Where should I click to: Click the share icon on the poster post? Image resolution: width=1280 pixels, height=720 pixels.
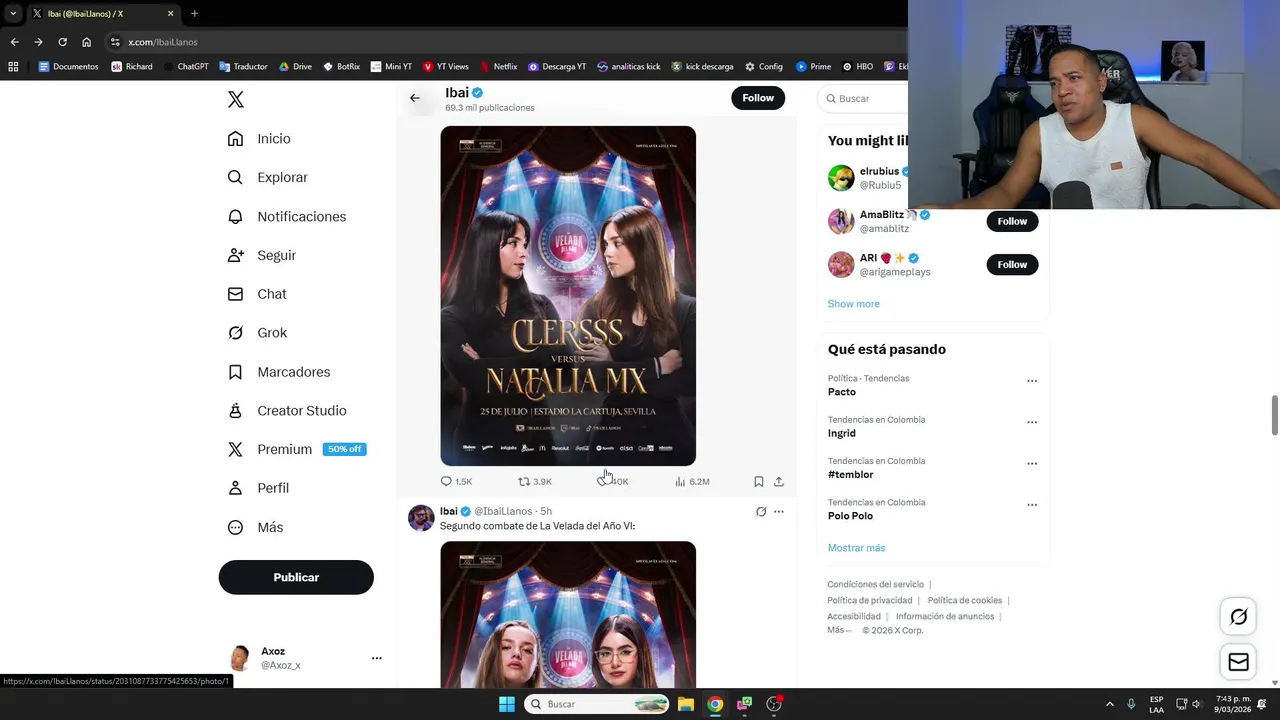(x=779, y=482)
